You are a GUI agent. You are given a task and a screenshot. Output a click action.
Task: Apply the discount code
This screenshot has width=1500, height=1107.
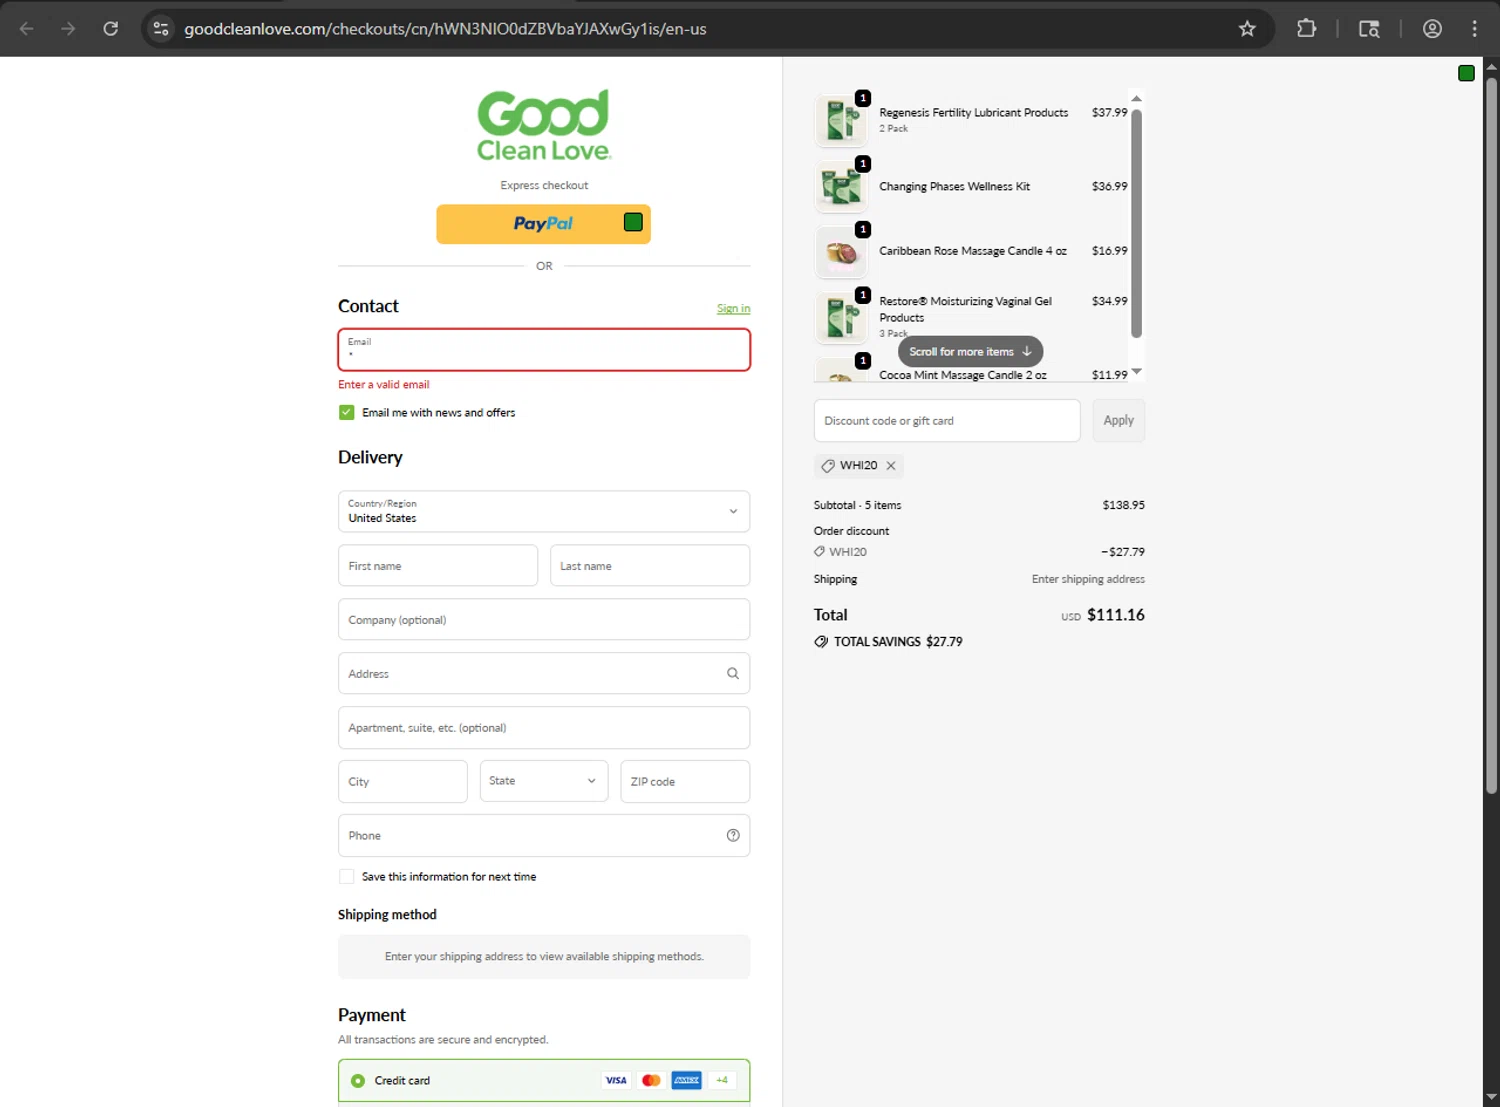pos(1118,420)
